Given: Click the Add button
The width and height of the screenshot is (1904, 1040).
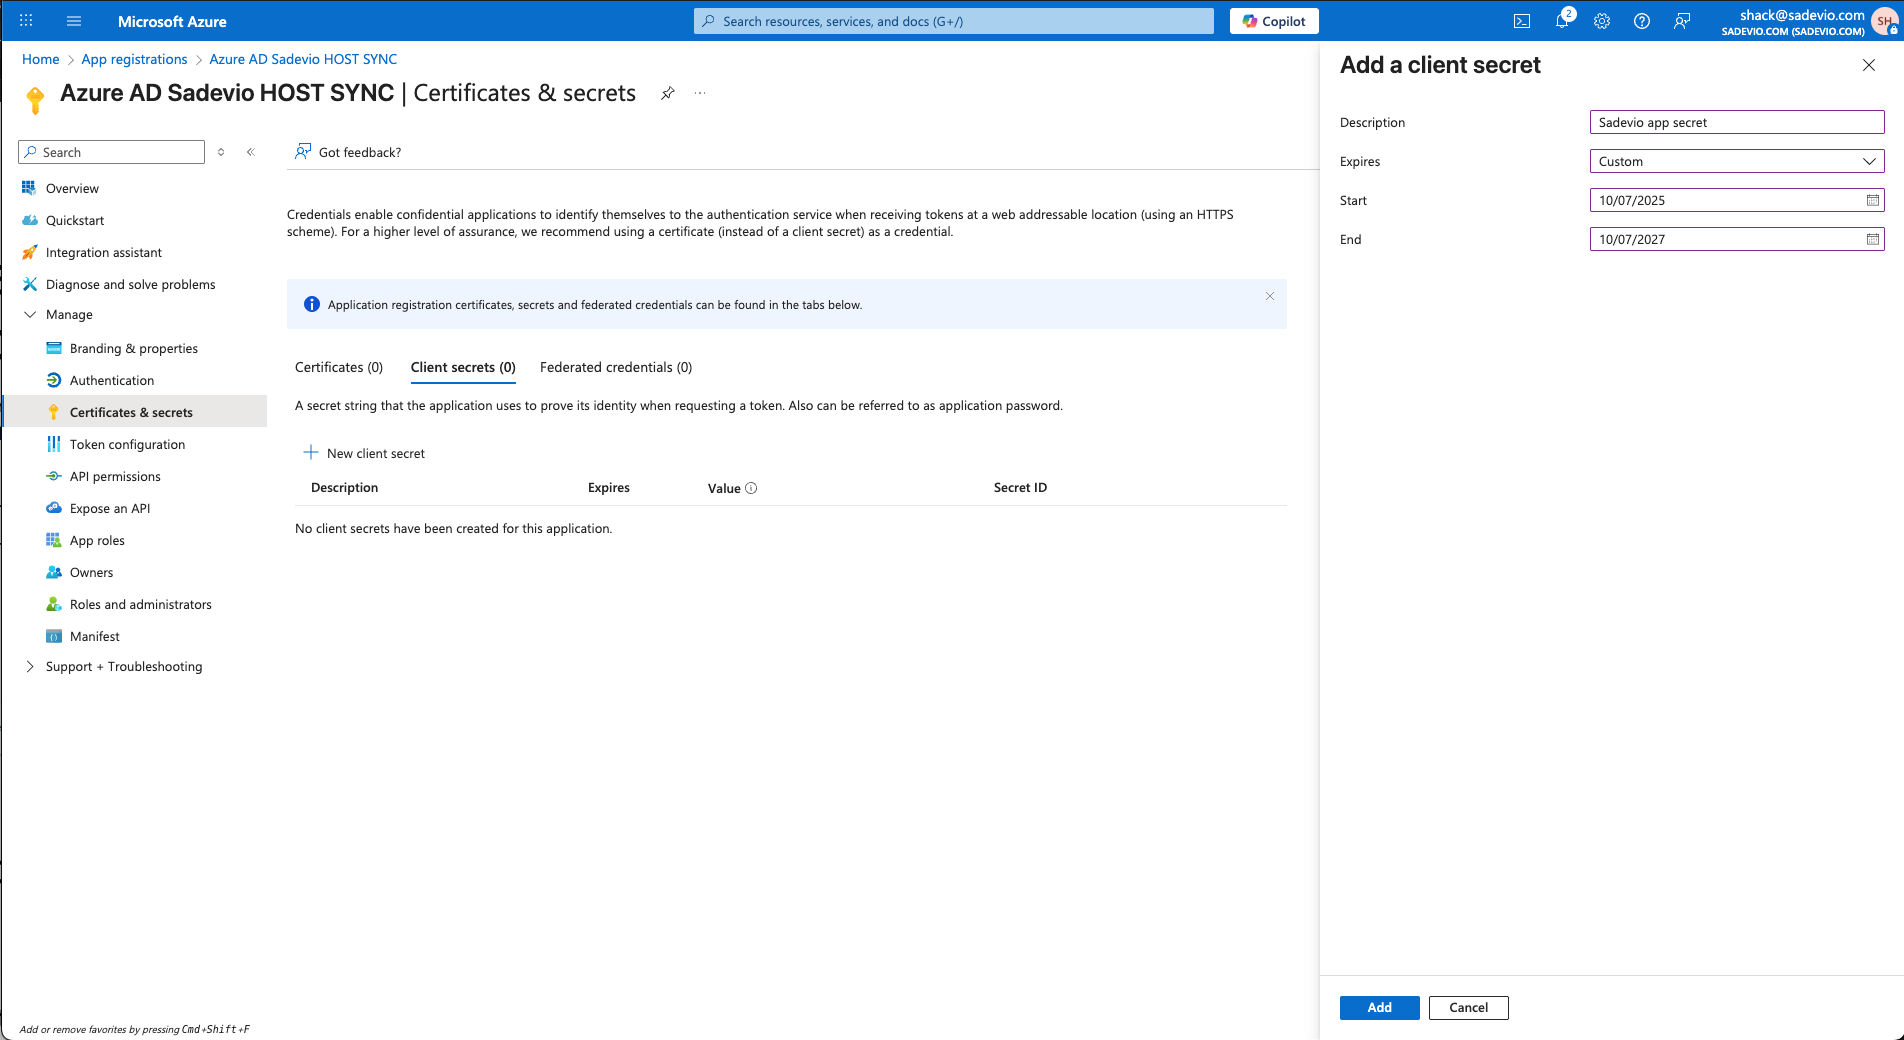Looking at the screenshot, I should [1379, 1007].
